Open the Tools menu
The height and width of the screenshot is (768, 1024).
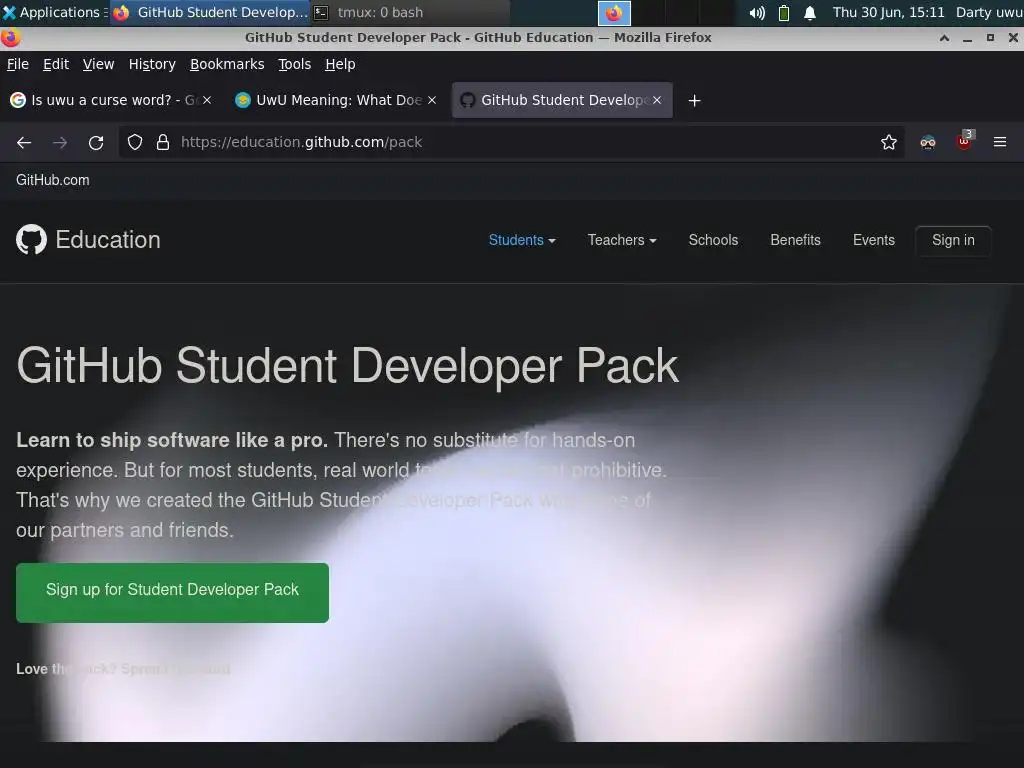pyautogui.click(x=295, y=64)
